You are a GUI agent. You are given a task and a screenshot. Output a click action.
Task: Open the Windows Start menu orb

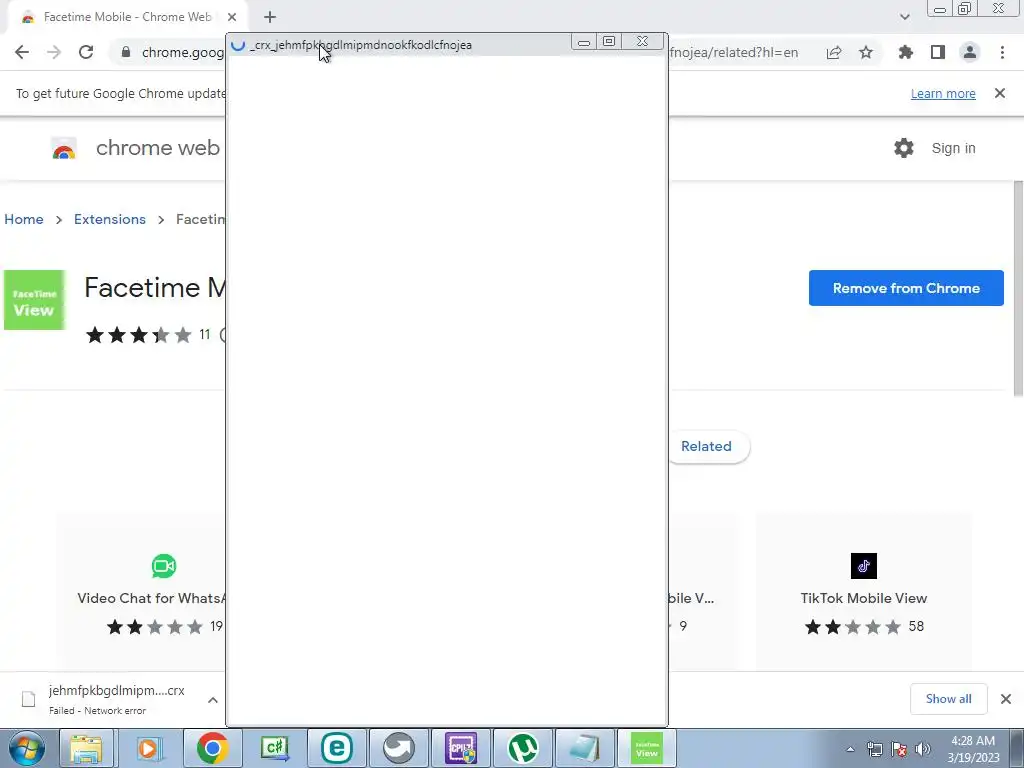(27, 748)
